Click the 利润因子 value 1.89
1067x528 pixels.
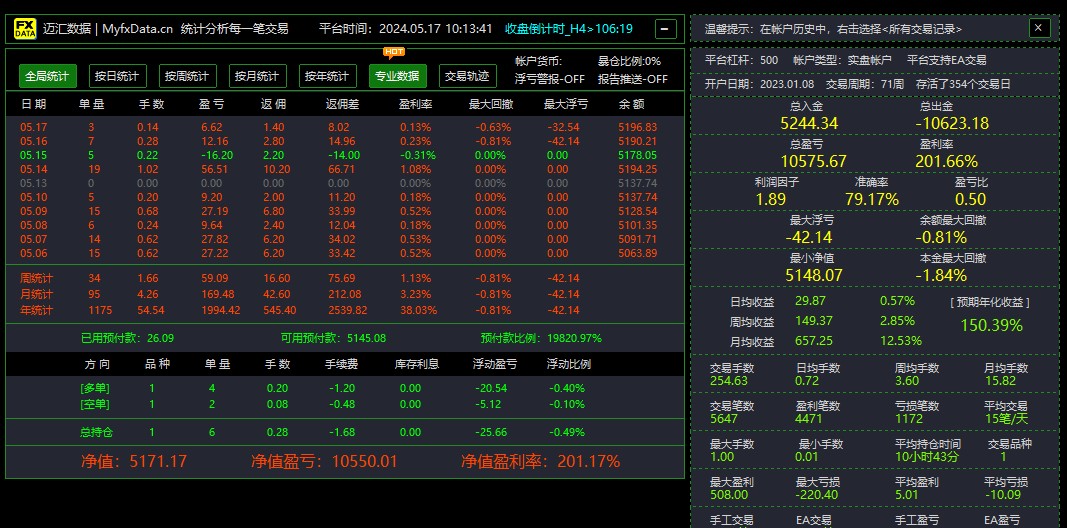coord(771,199)
